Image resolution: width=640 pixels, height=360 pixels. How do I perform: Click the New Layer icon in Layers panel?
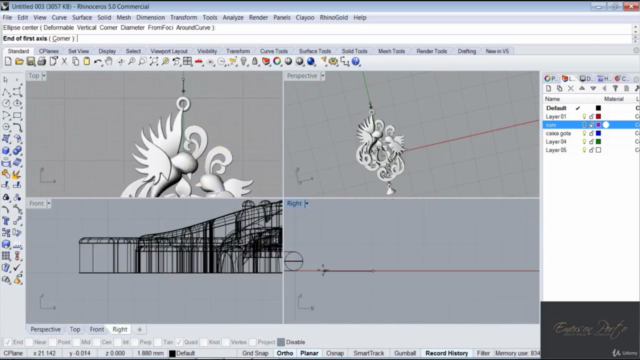click(549, 89)
